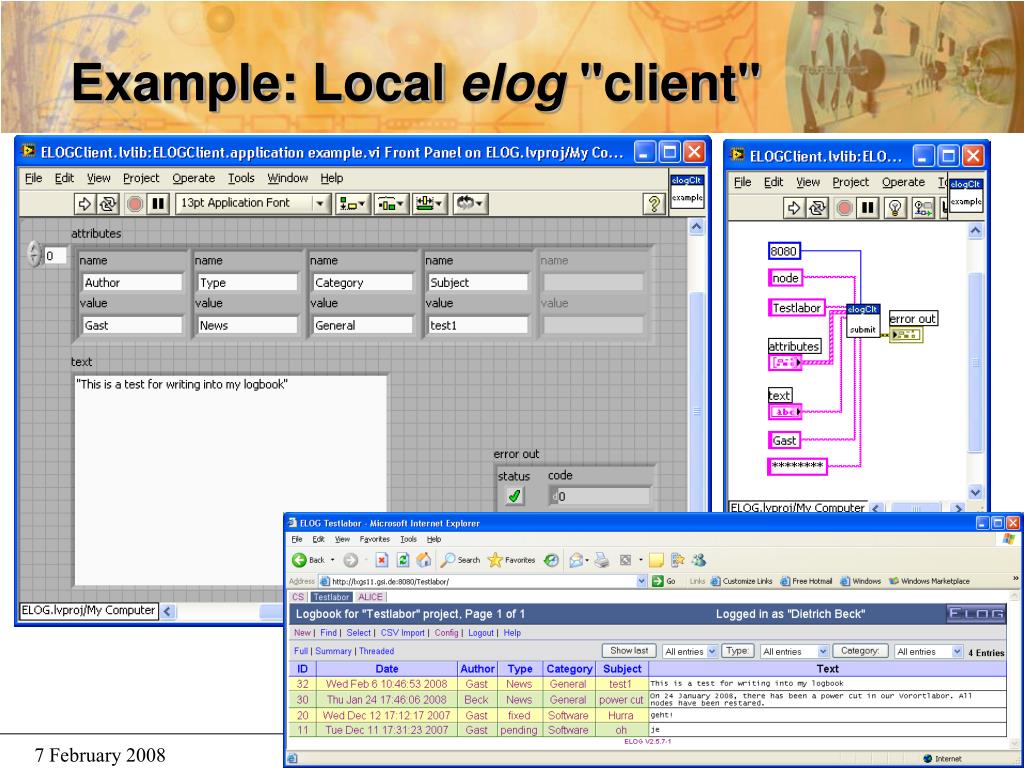Click the Run arrow in Front Panel toolbar
1024x768 pixels.
coord(83,203)
